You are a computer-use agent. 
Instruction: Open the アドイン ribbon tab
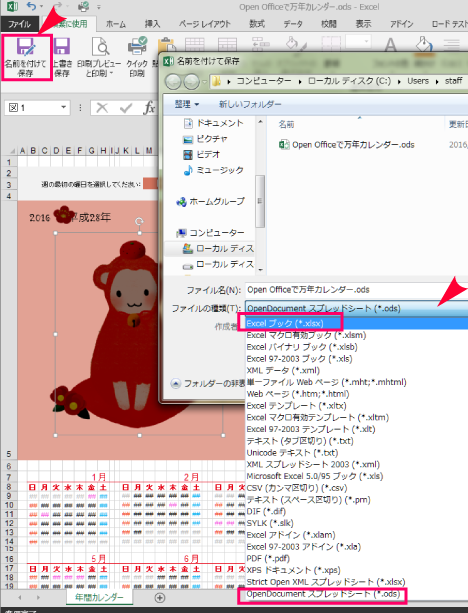tap(402, 24)
